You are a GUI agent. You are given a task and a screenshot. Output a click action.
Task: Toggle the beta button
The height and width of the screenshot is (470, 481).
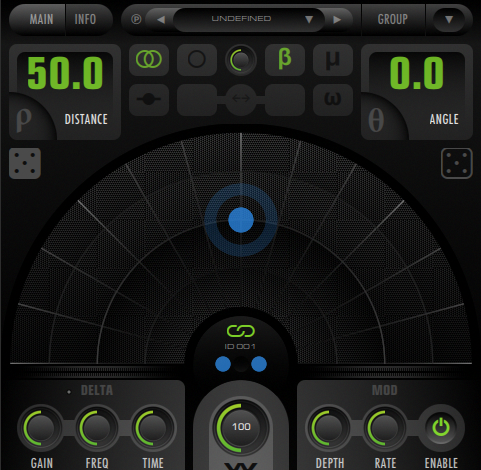click(x=285, y=60)
